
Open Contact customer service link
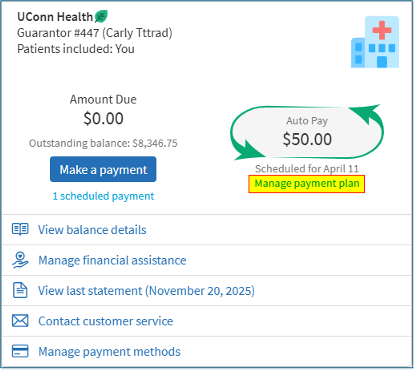106,321
